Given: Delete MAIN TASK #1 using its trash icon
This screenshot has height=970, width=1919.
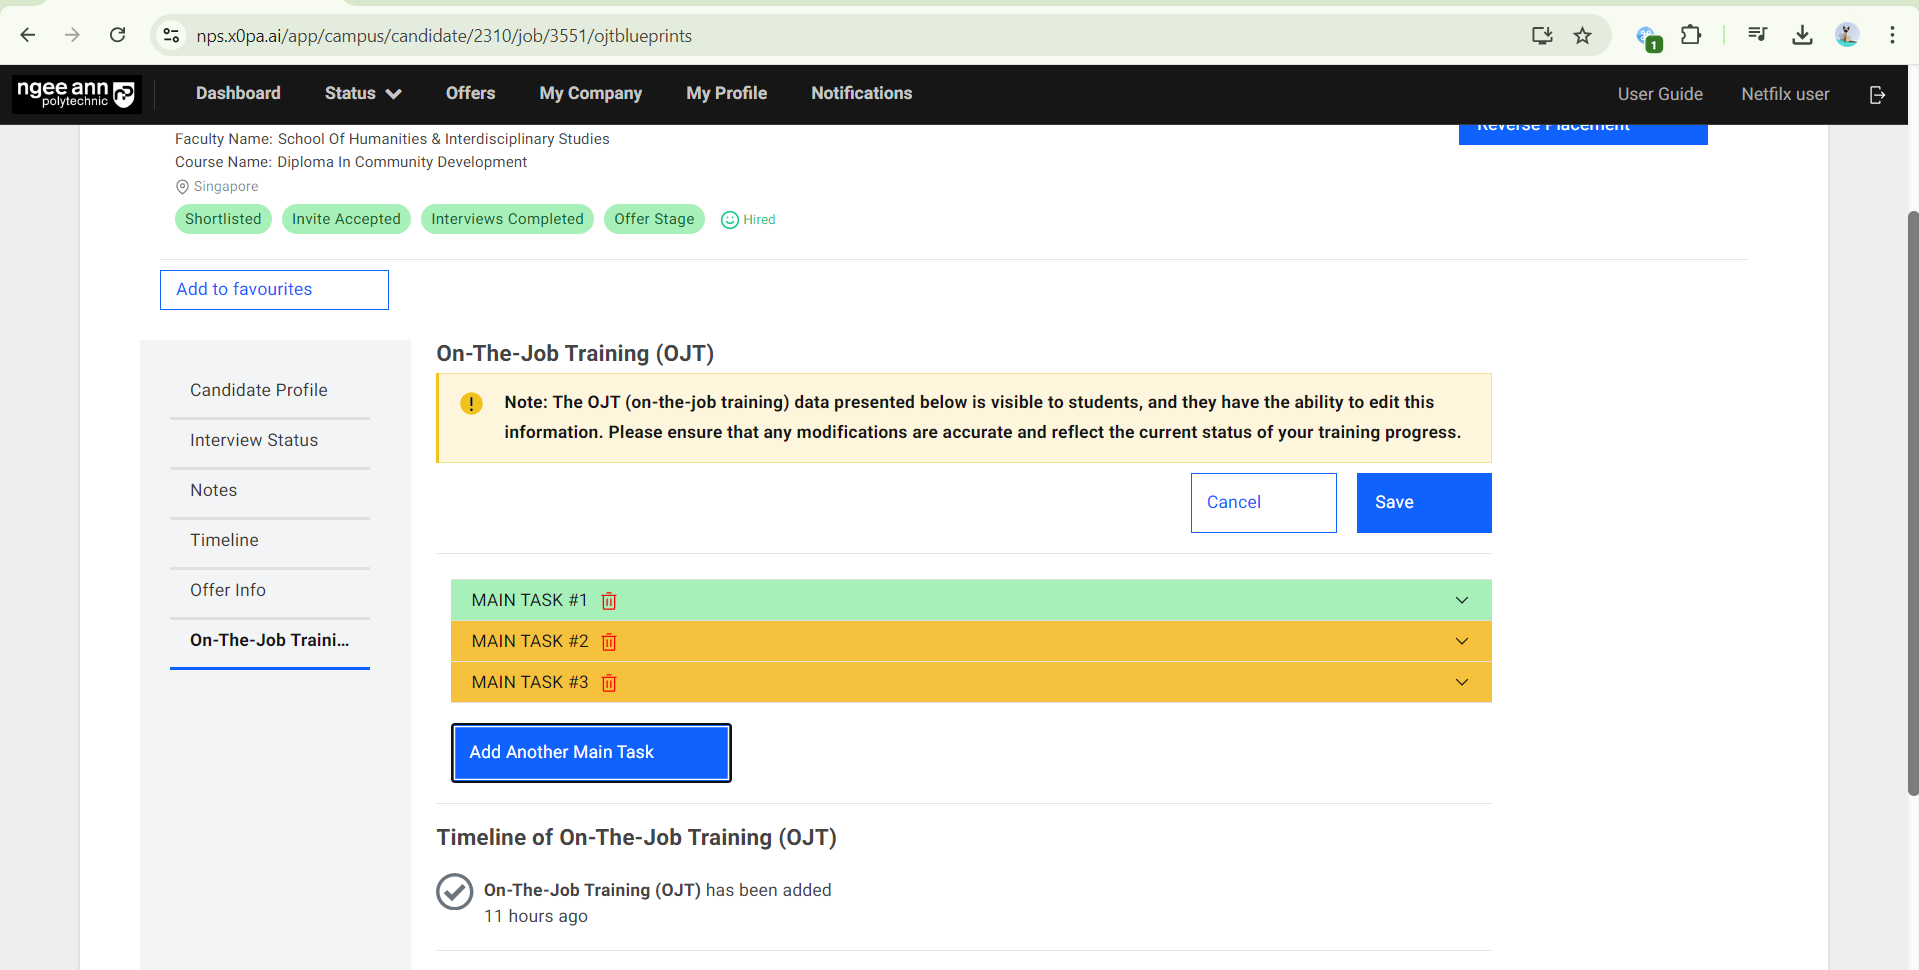Looking at the screenshot, I should point(609,600).
